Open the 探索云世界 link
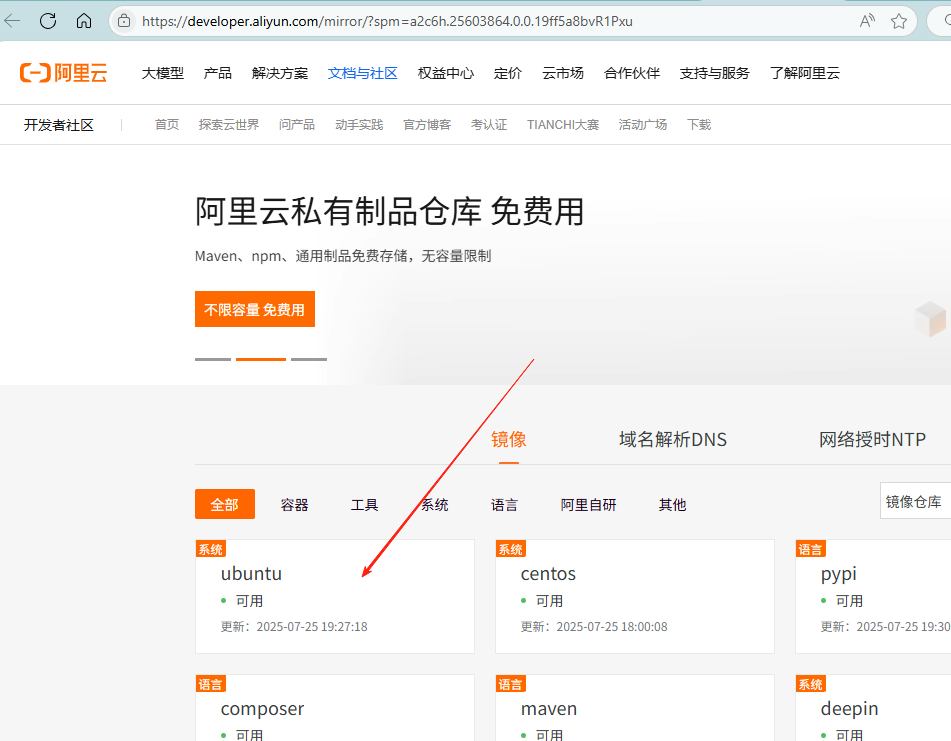The width and height of the screenshot is (951, 741). point(229,125)
